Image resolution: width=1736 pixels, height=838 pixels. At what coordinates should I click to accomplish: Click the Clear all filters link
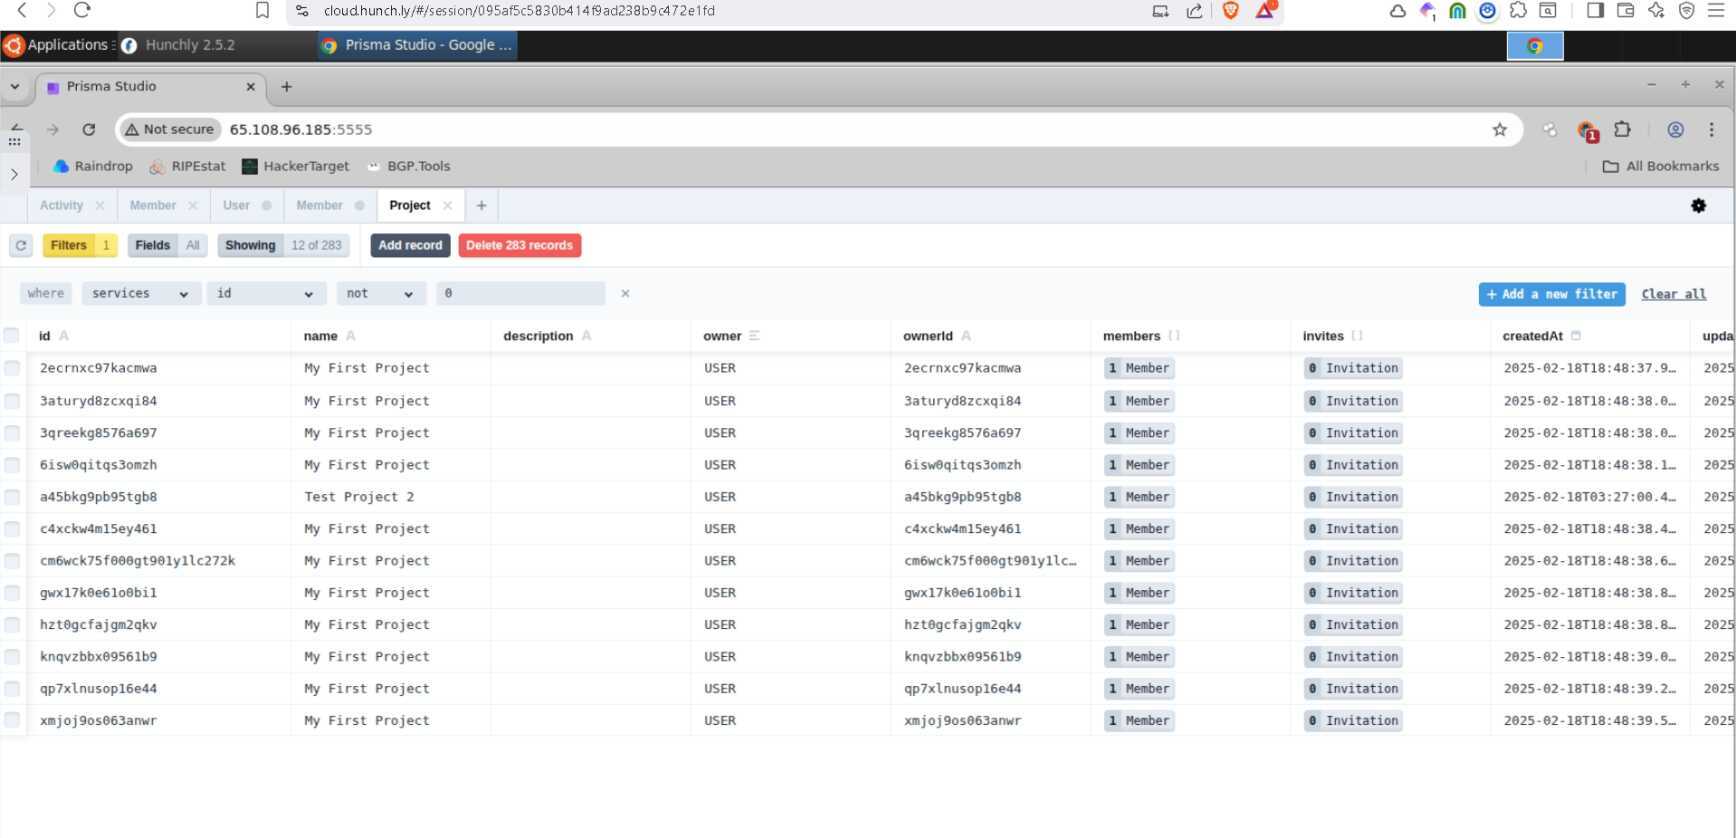tap(1673, 294)
